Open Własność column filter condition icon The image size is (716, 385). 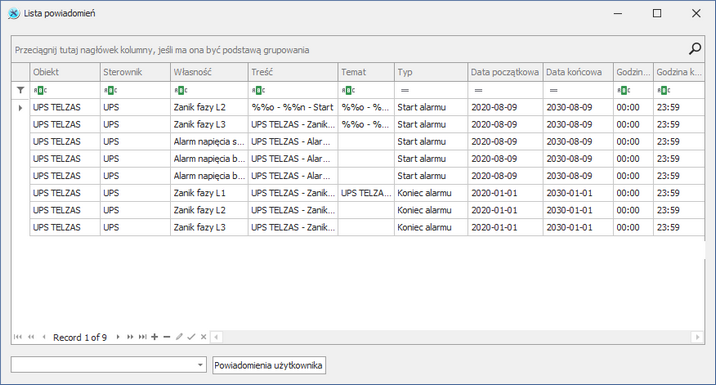point(181,90)
